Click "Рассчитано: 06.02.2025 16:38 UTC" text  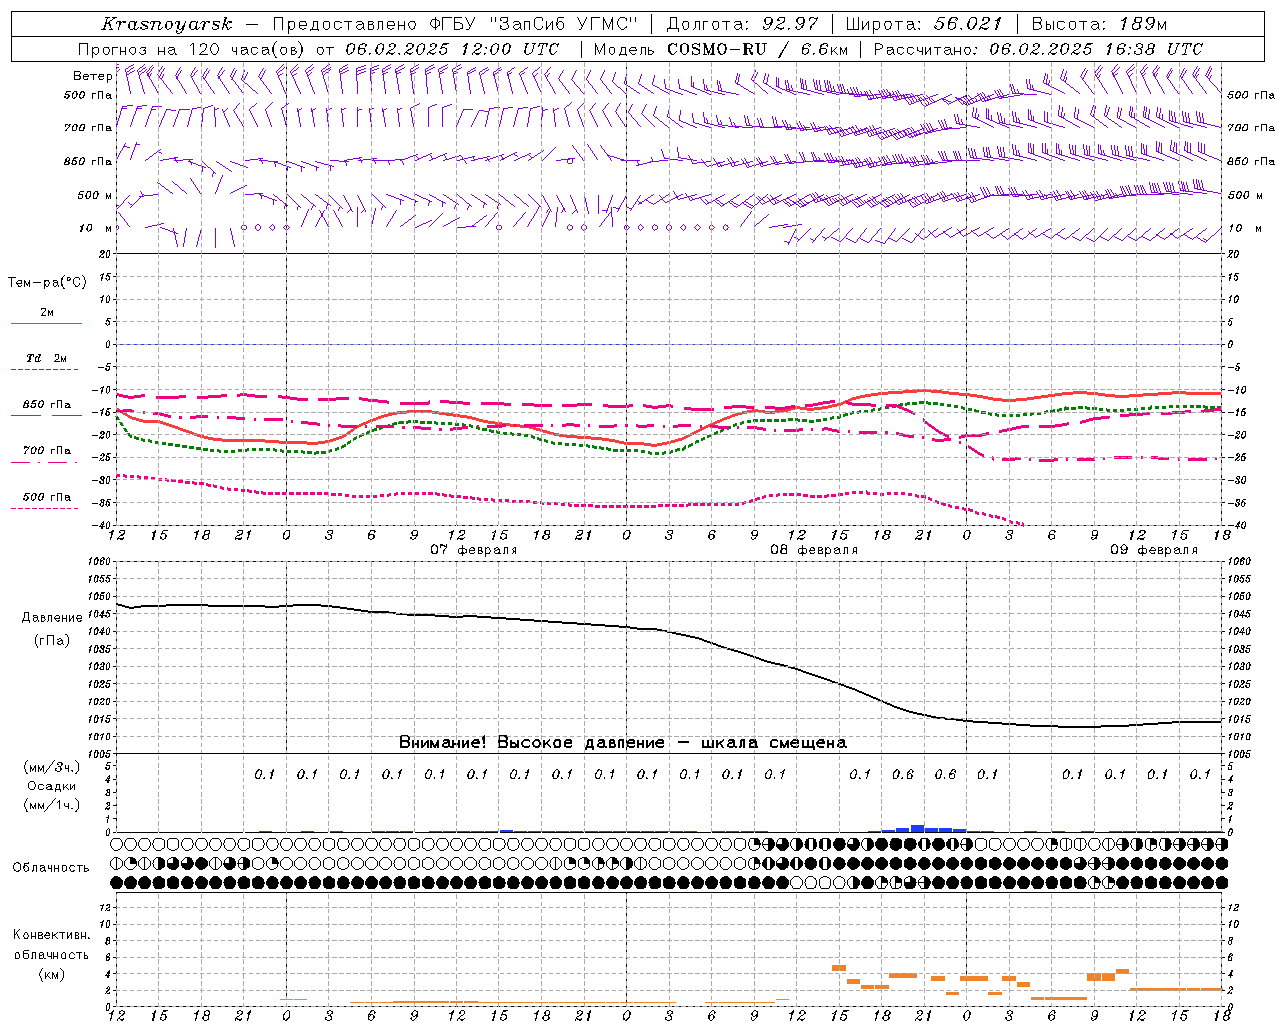tap(1038, 49)
